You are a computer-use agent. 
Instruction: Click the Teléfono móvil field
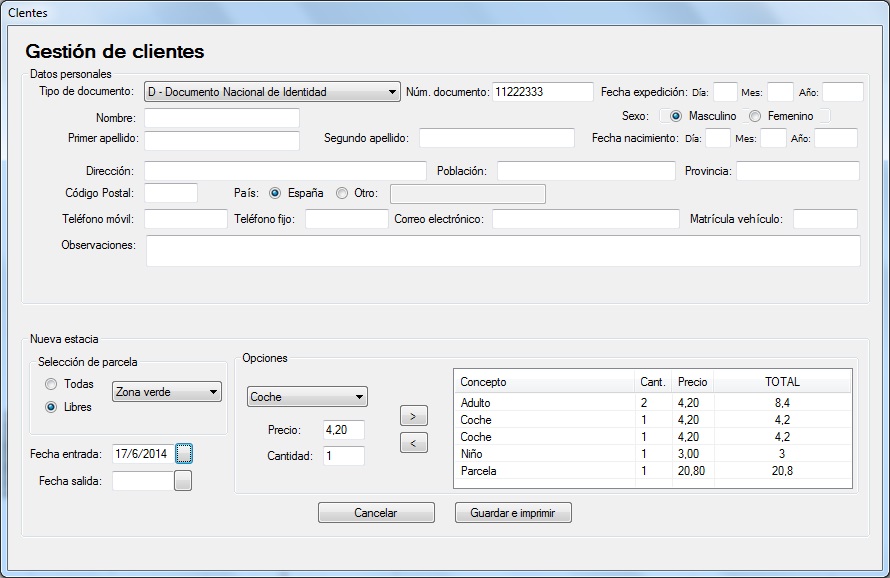click(186, 219)
